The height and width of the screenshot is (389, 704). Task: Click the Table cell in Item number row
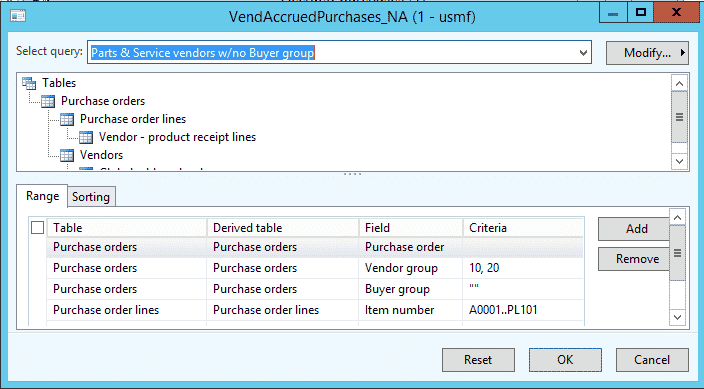[127, 310]
